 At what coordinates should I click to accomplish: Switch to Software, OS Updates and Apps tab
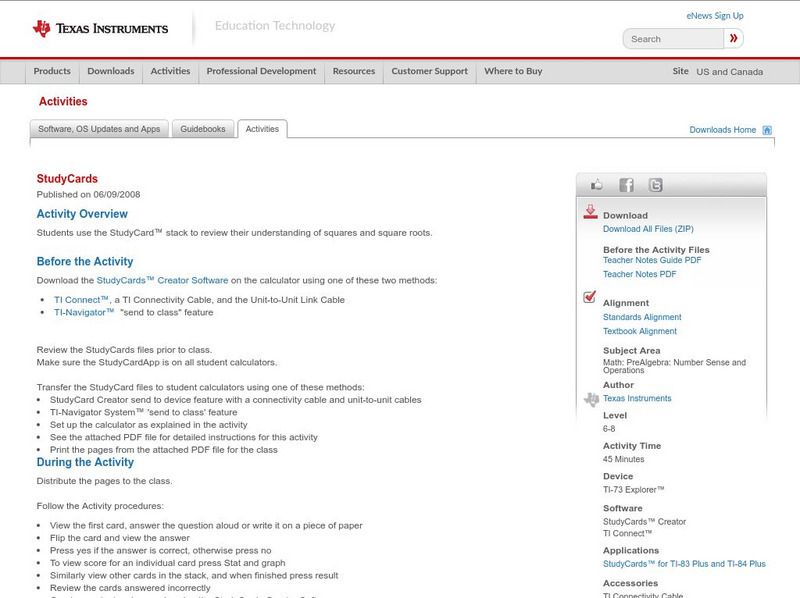[99, 129]
